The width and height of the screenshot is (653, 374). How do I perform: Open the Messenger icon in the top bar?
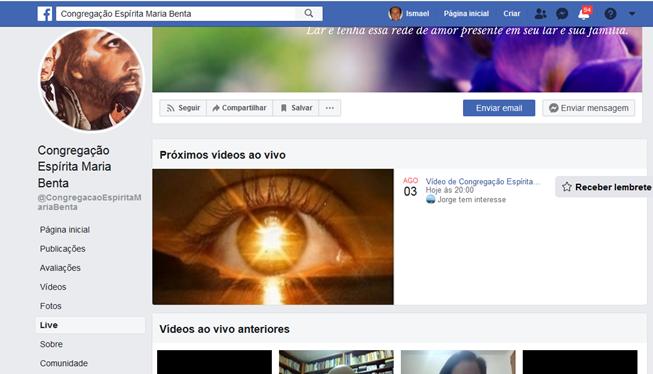tap(562, 14)
